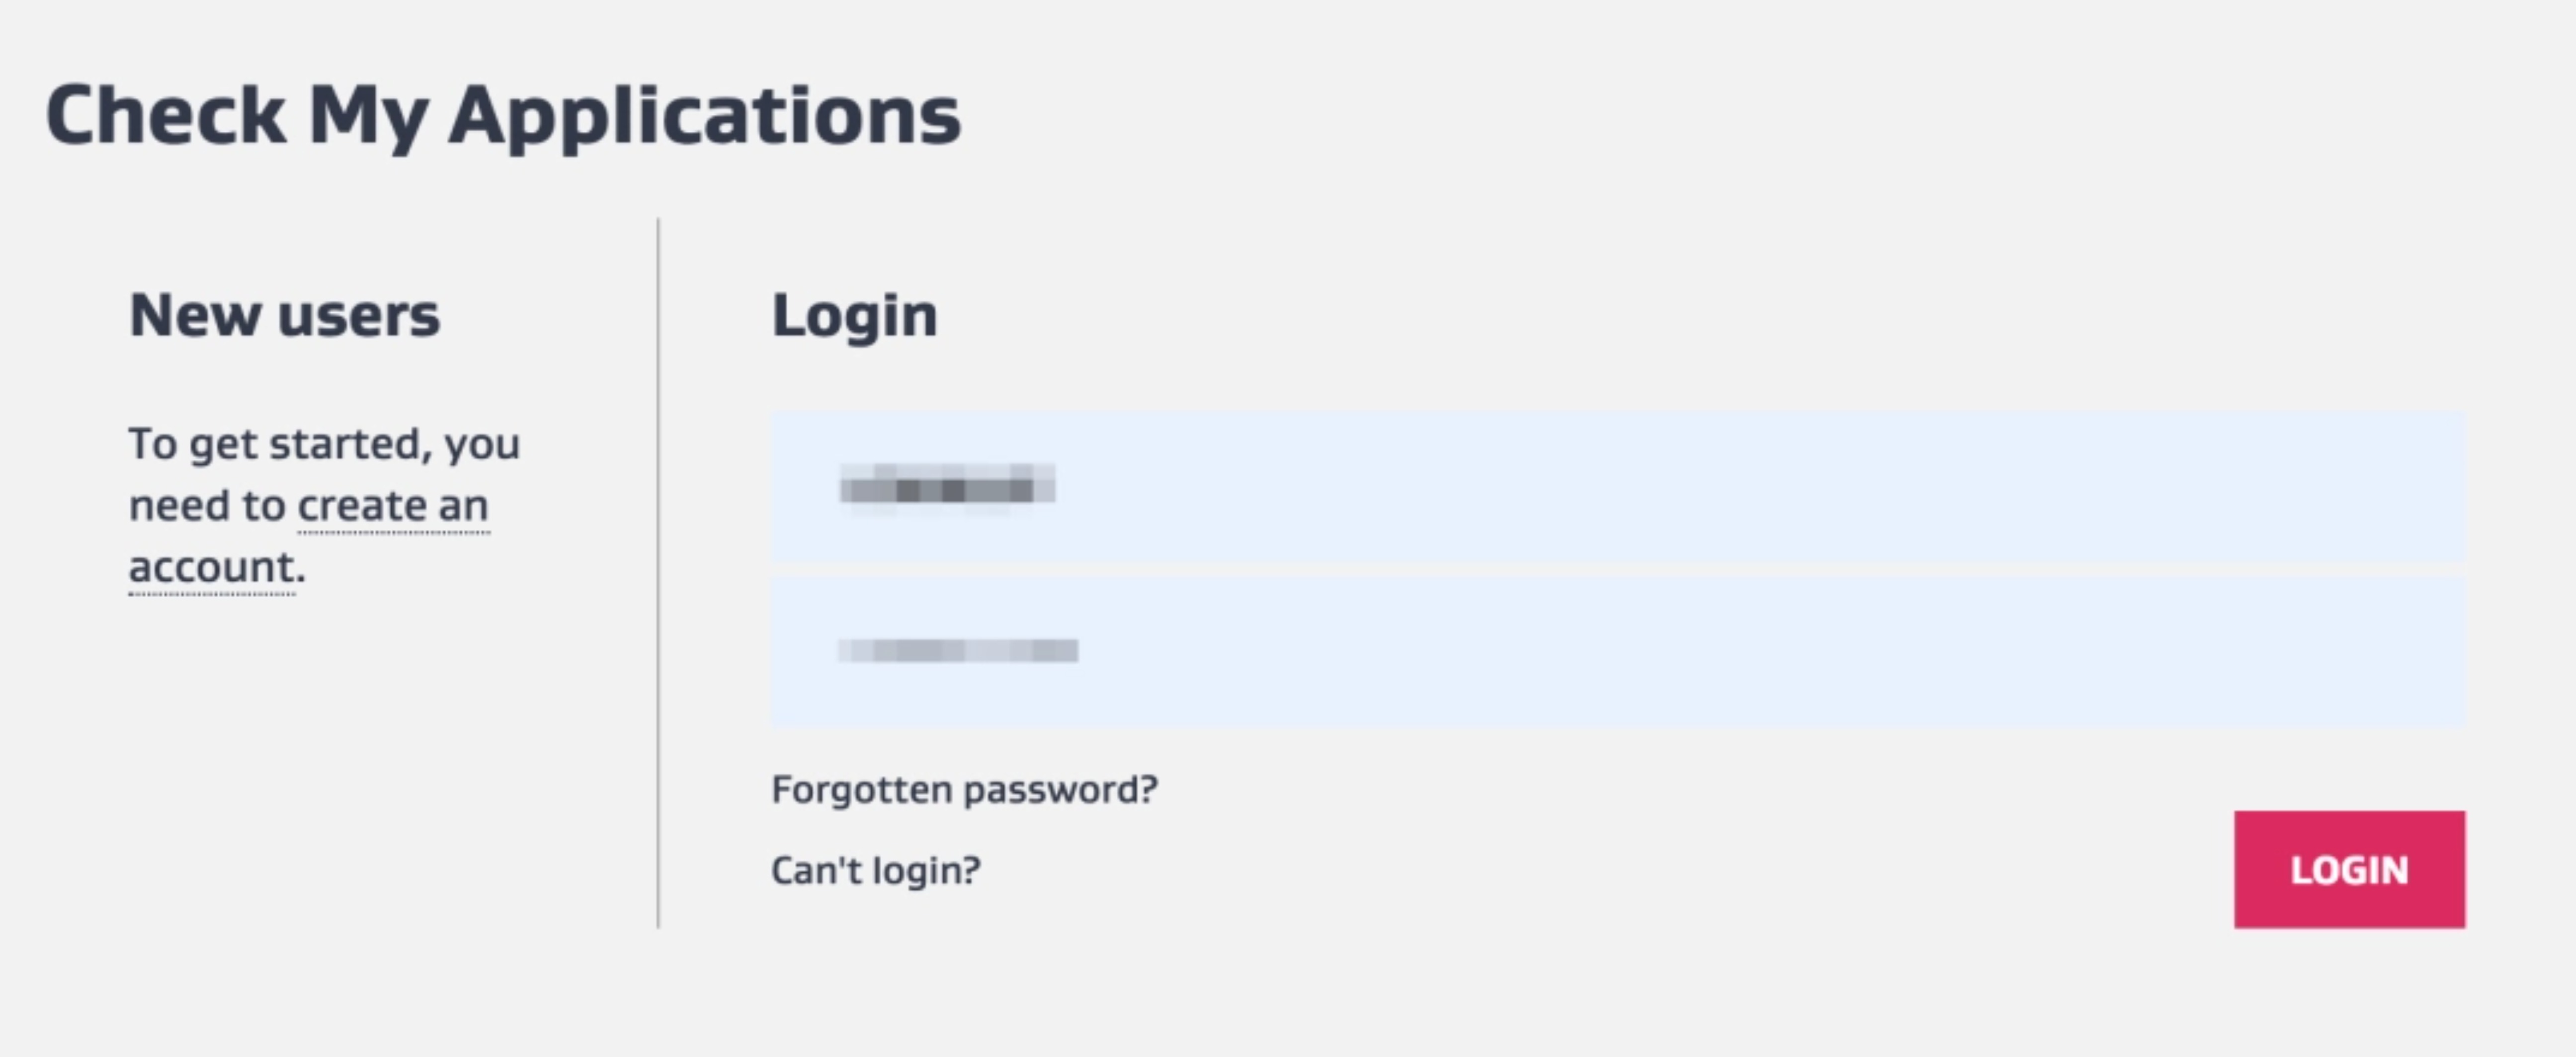Open the Can't login? help link

tap(876, 871)
